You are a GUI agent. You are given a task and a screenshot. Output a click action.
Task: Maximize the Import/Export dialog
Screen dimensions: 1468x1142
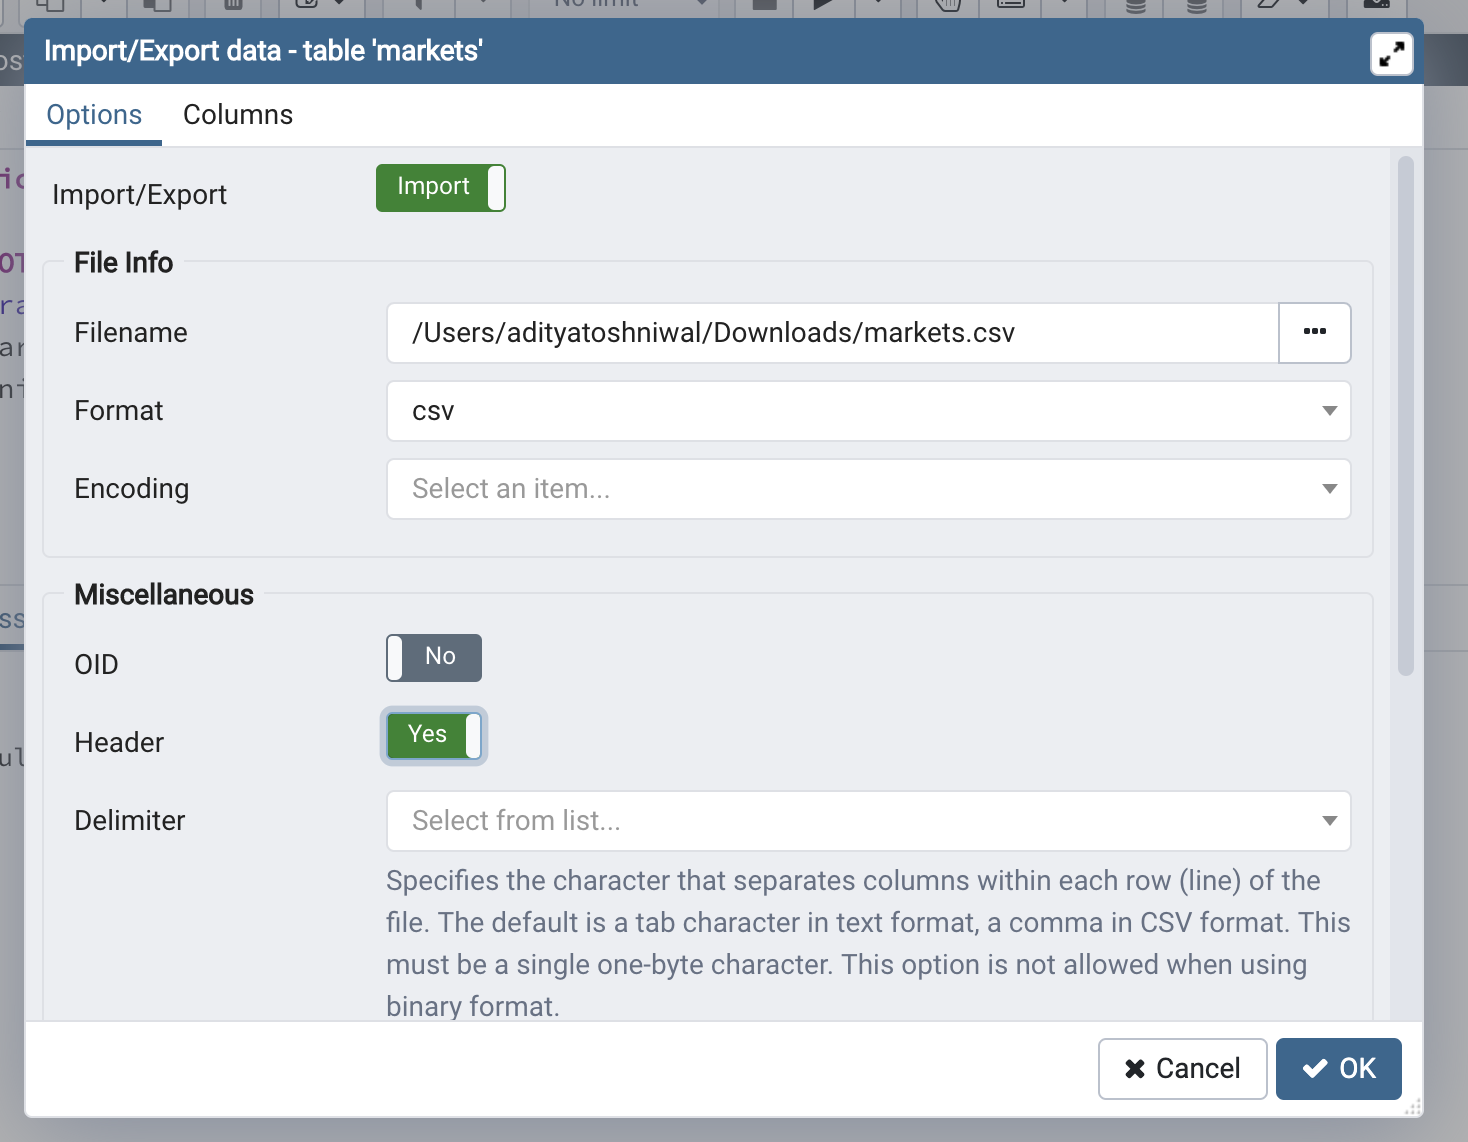tap(1391, 55)
